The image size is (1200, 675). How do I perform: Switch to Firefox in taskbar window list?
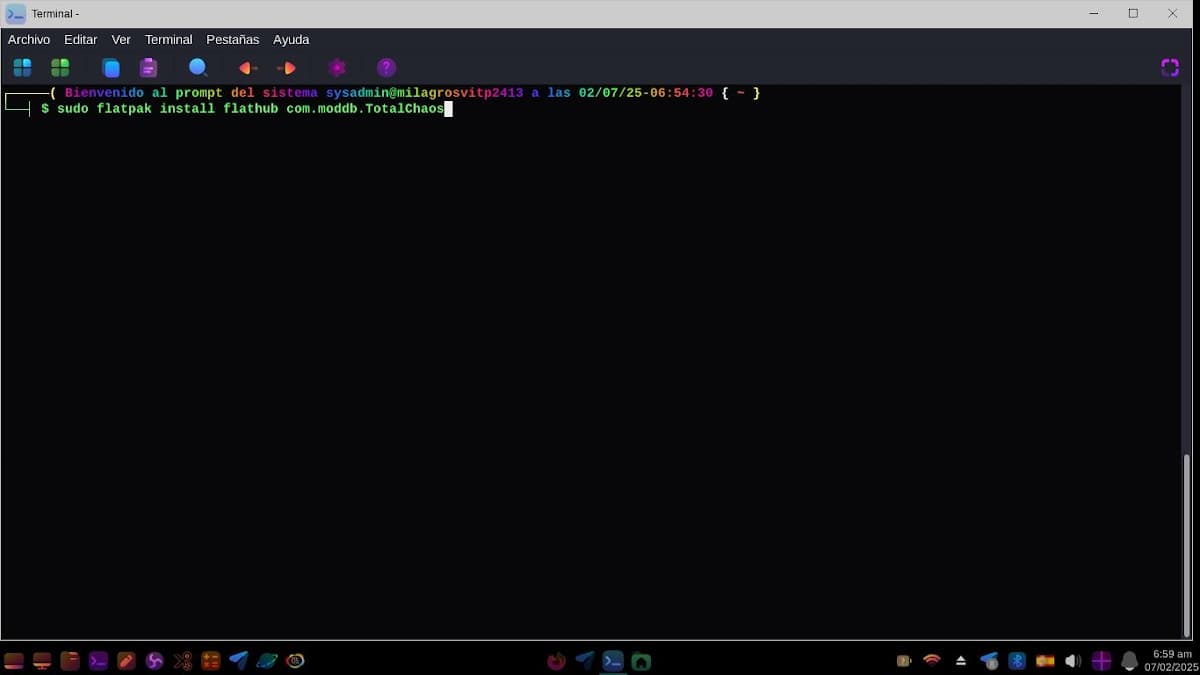[557, 661]
